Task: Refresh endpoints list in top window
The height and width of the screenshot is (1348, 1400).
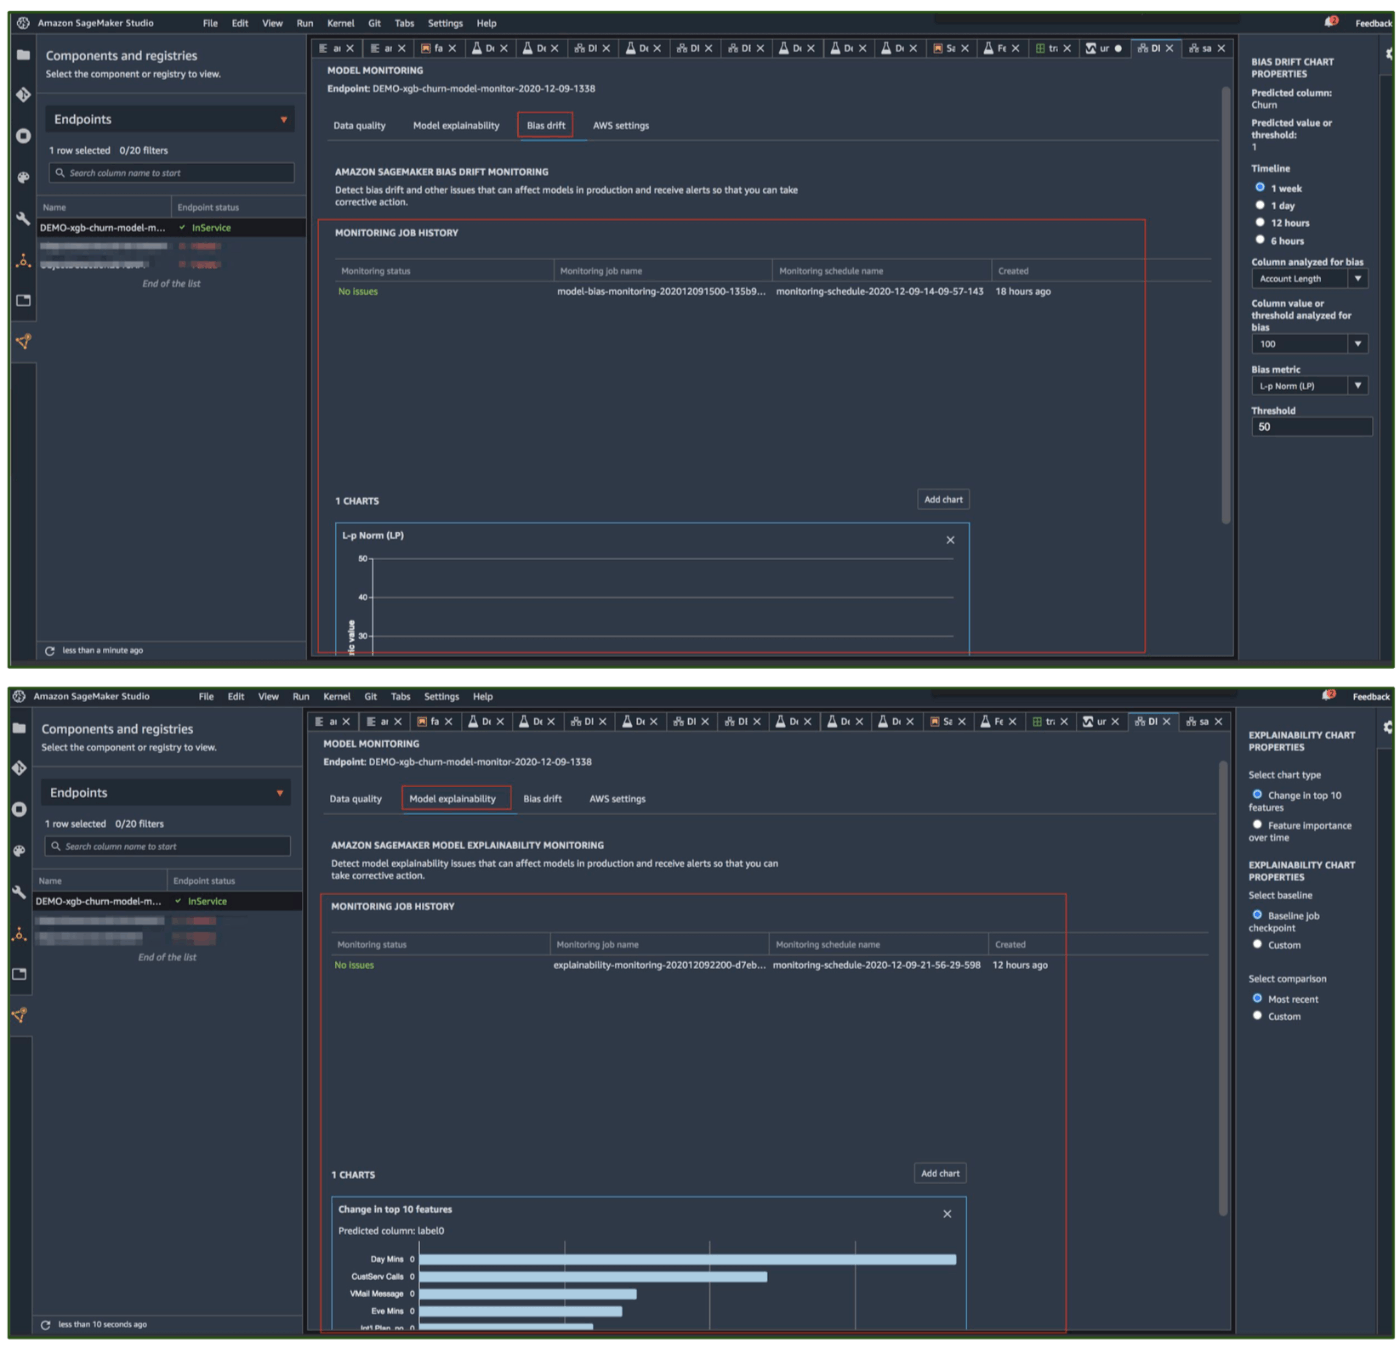Action: pos(49,651)
